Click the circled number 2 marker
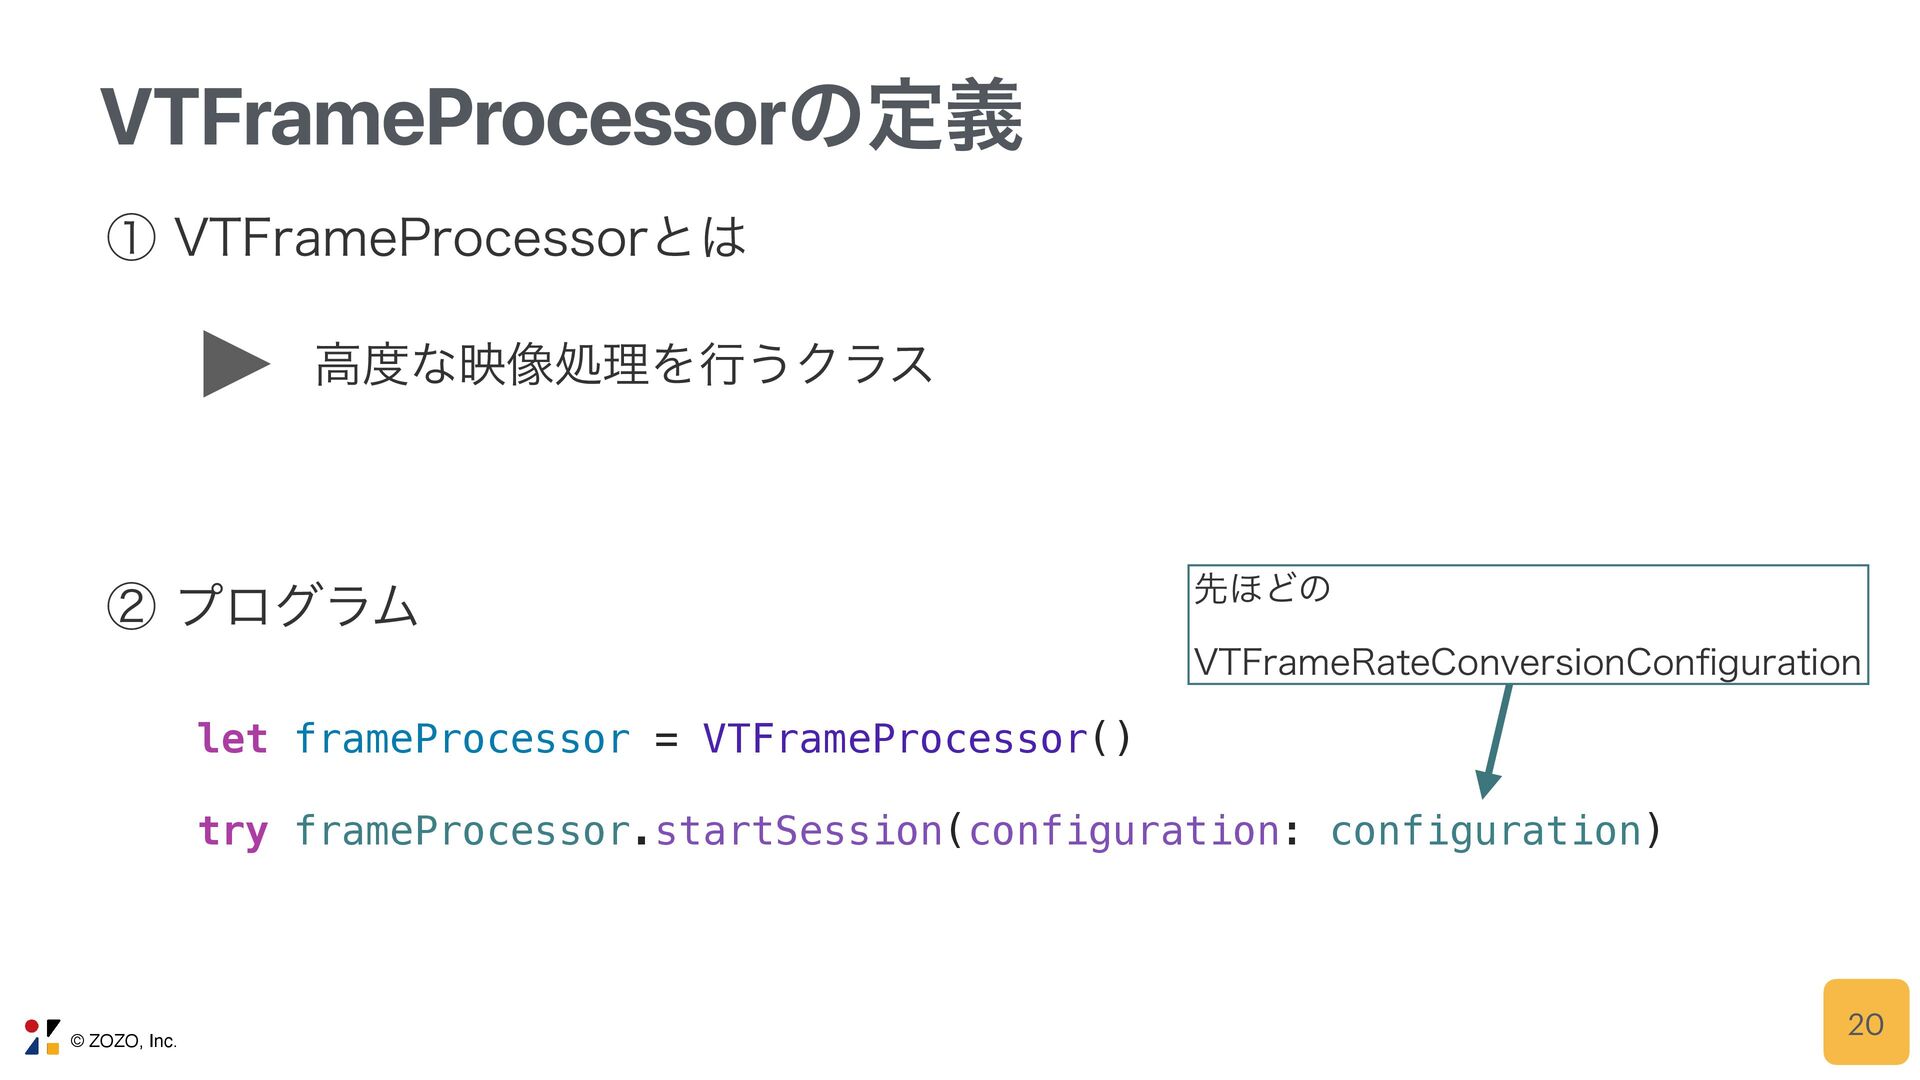Viewport: 1920px width, 1080px height. (x=131, y=607)
